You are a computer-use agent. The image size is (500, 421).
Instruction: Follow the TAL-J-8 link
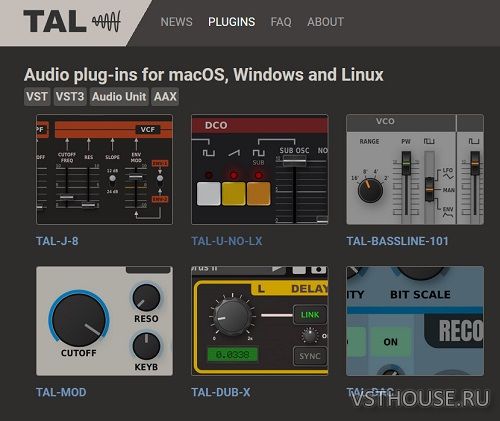point(57,241)
